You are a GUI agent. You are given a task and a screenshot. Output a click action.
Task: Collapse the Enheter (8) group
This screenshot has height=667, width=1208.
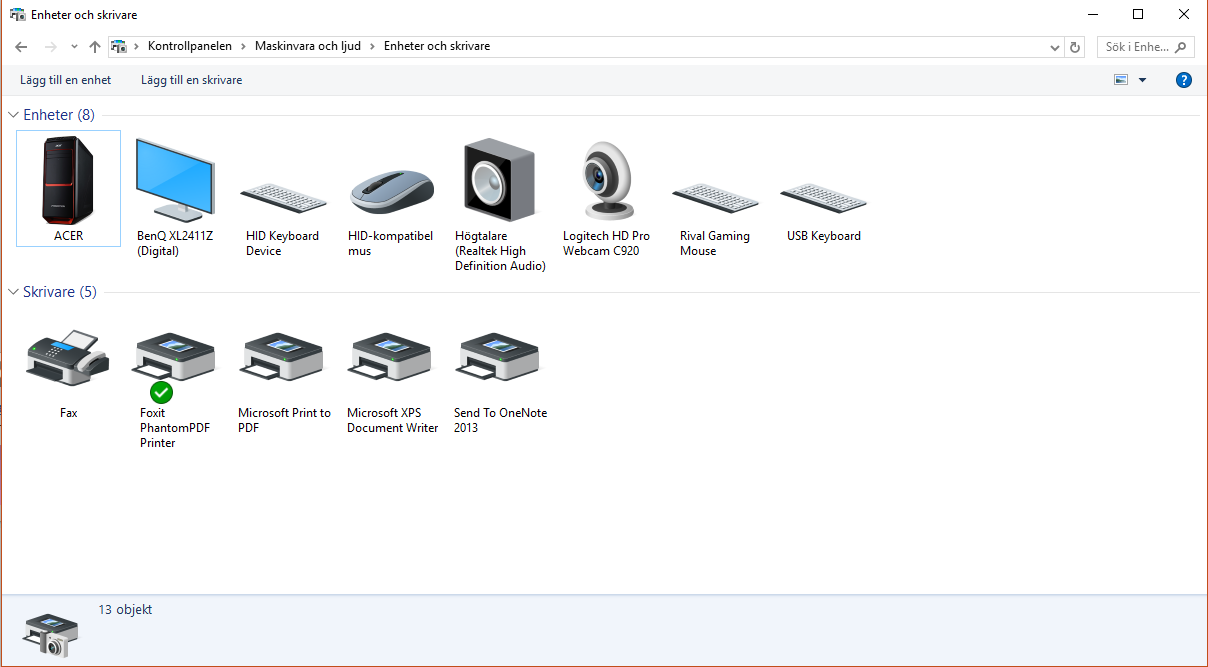click(13, 115)
